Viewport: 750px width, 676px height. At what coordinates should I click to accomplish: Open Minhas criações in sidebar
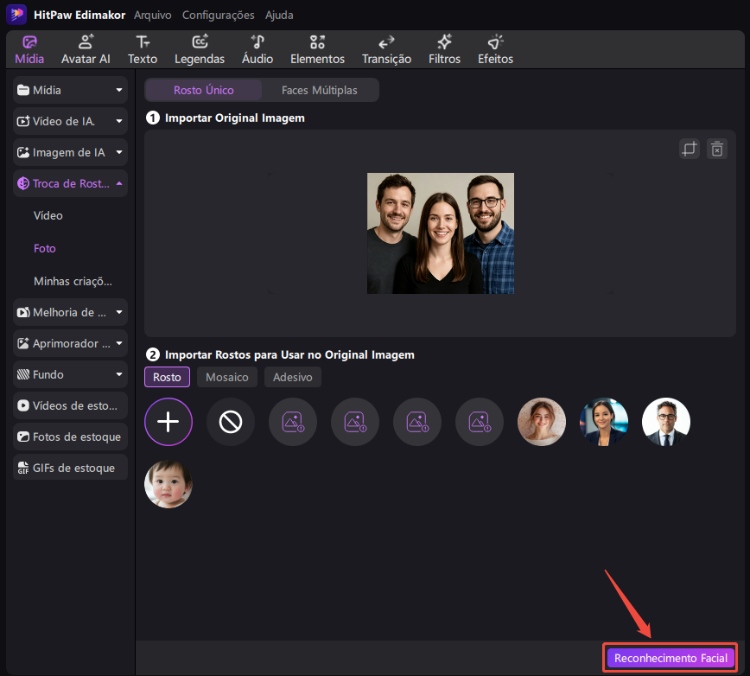[x=72, y=281]
